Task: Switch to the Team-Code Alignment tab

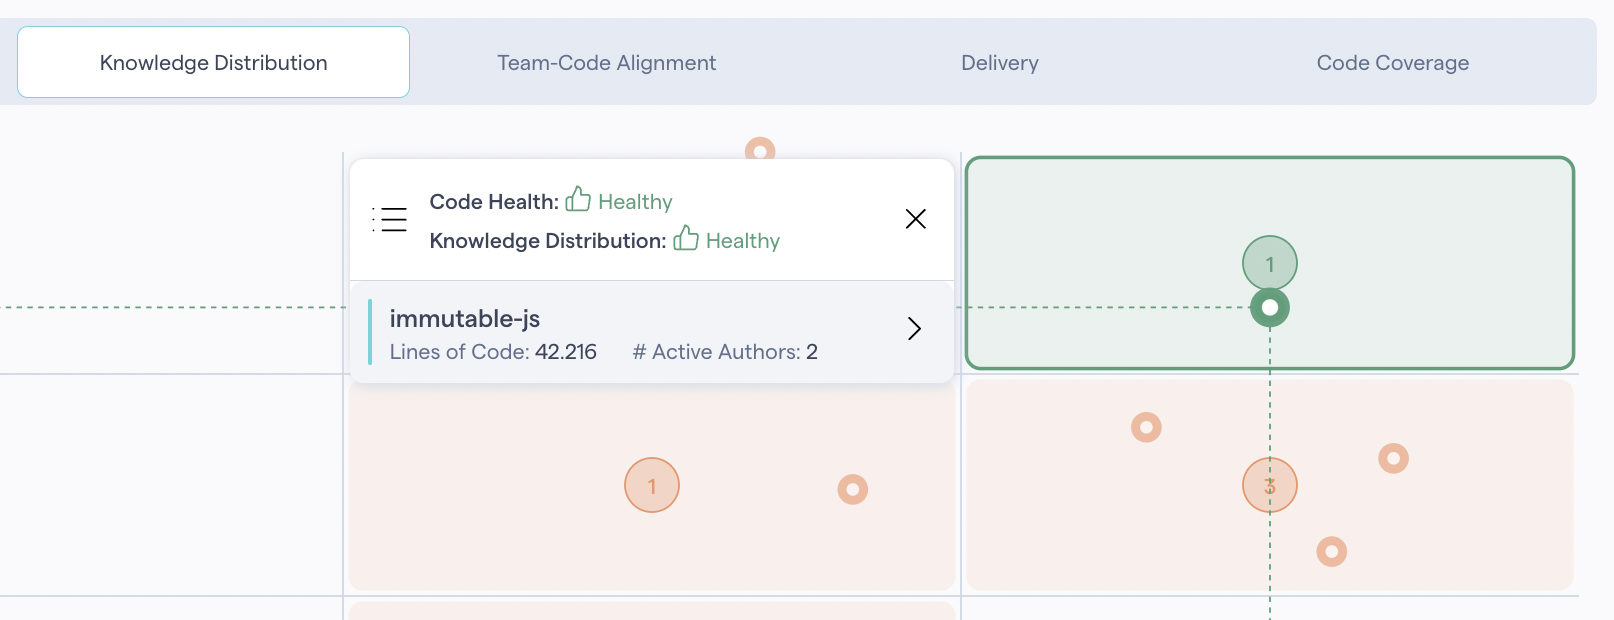Action: click(606, 63)
